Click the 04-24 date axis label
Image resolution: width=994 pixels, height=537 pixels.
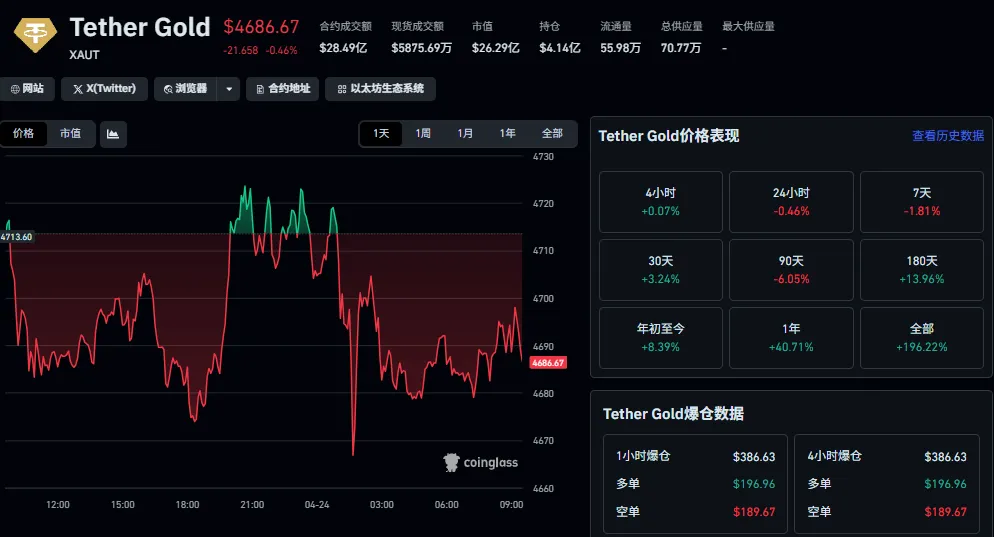(317, 505)
